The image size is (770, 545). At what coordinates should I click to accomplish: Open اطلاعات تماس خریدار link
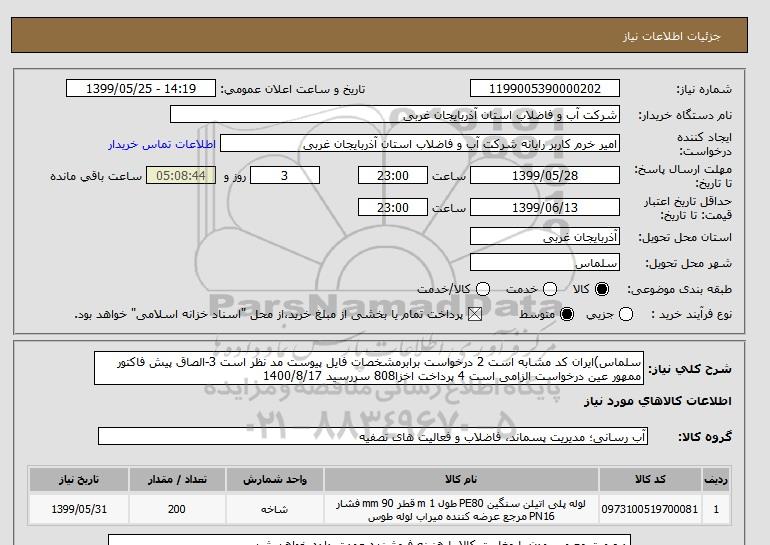click(162, 145)
